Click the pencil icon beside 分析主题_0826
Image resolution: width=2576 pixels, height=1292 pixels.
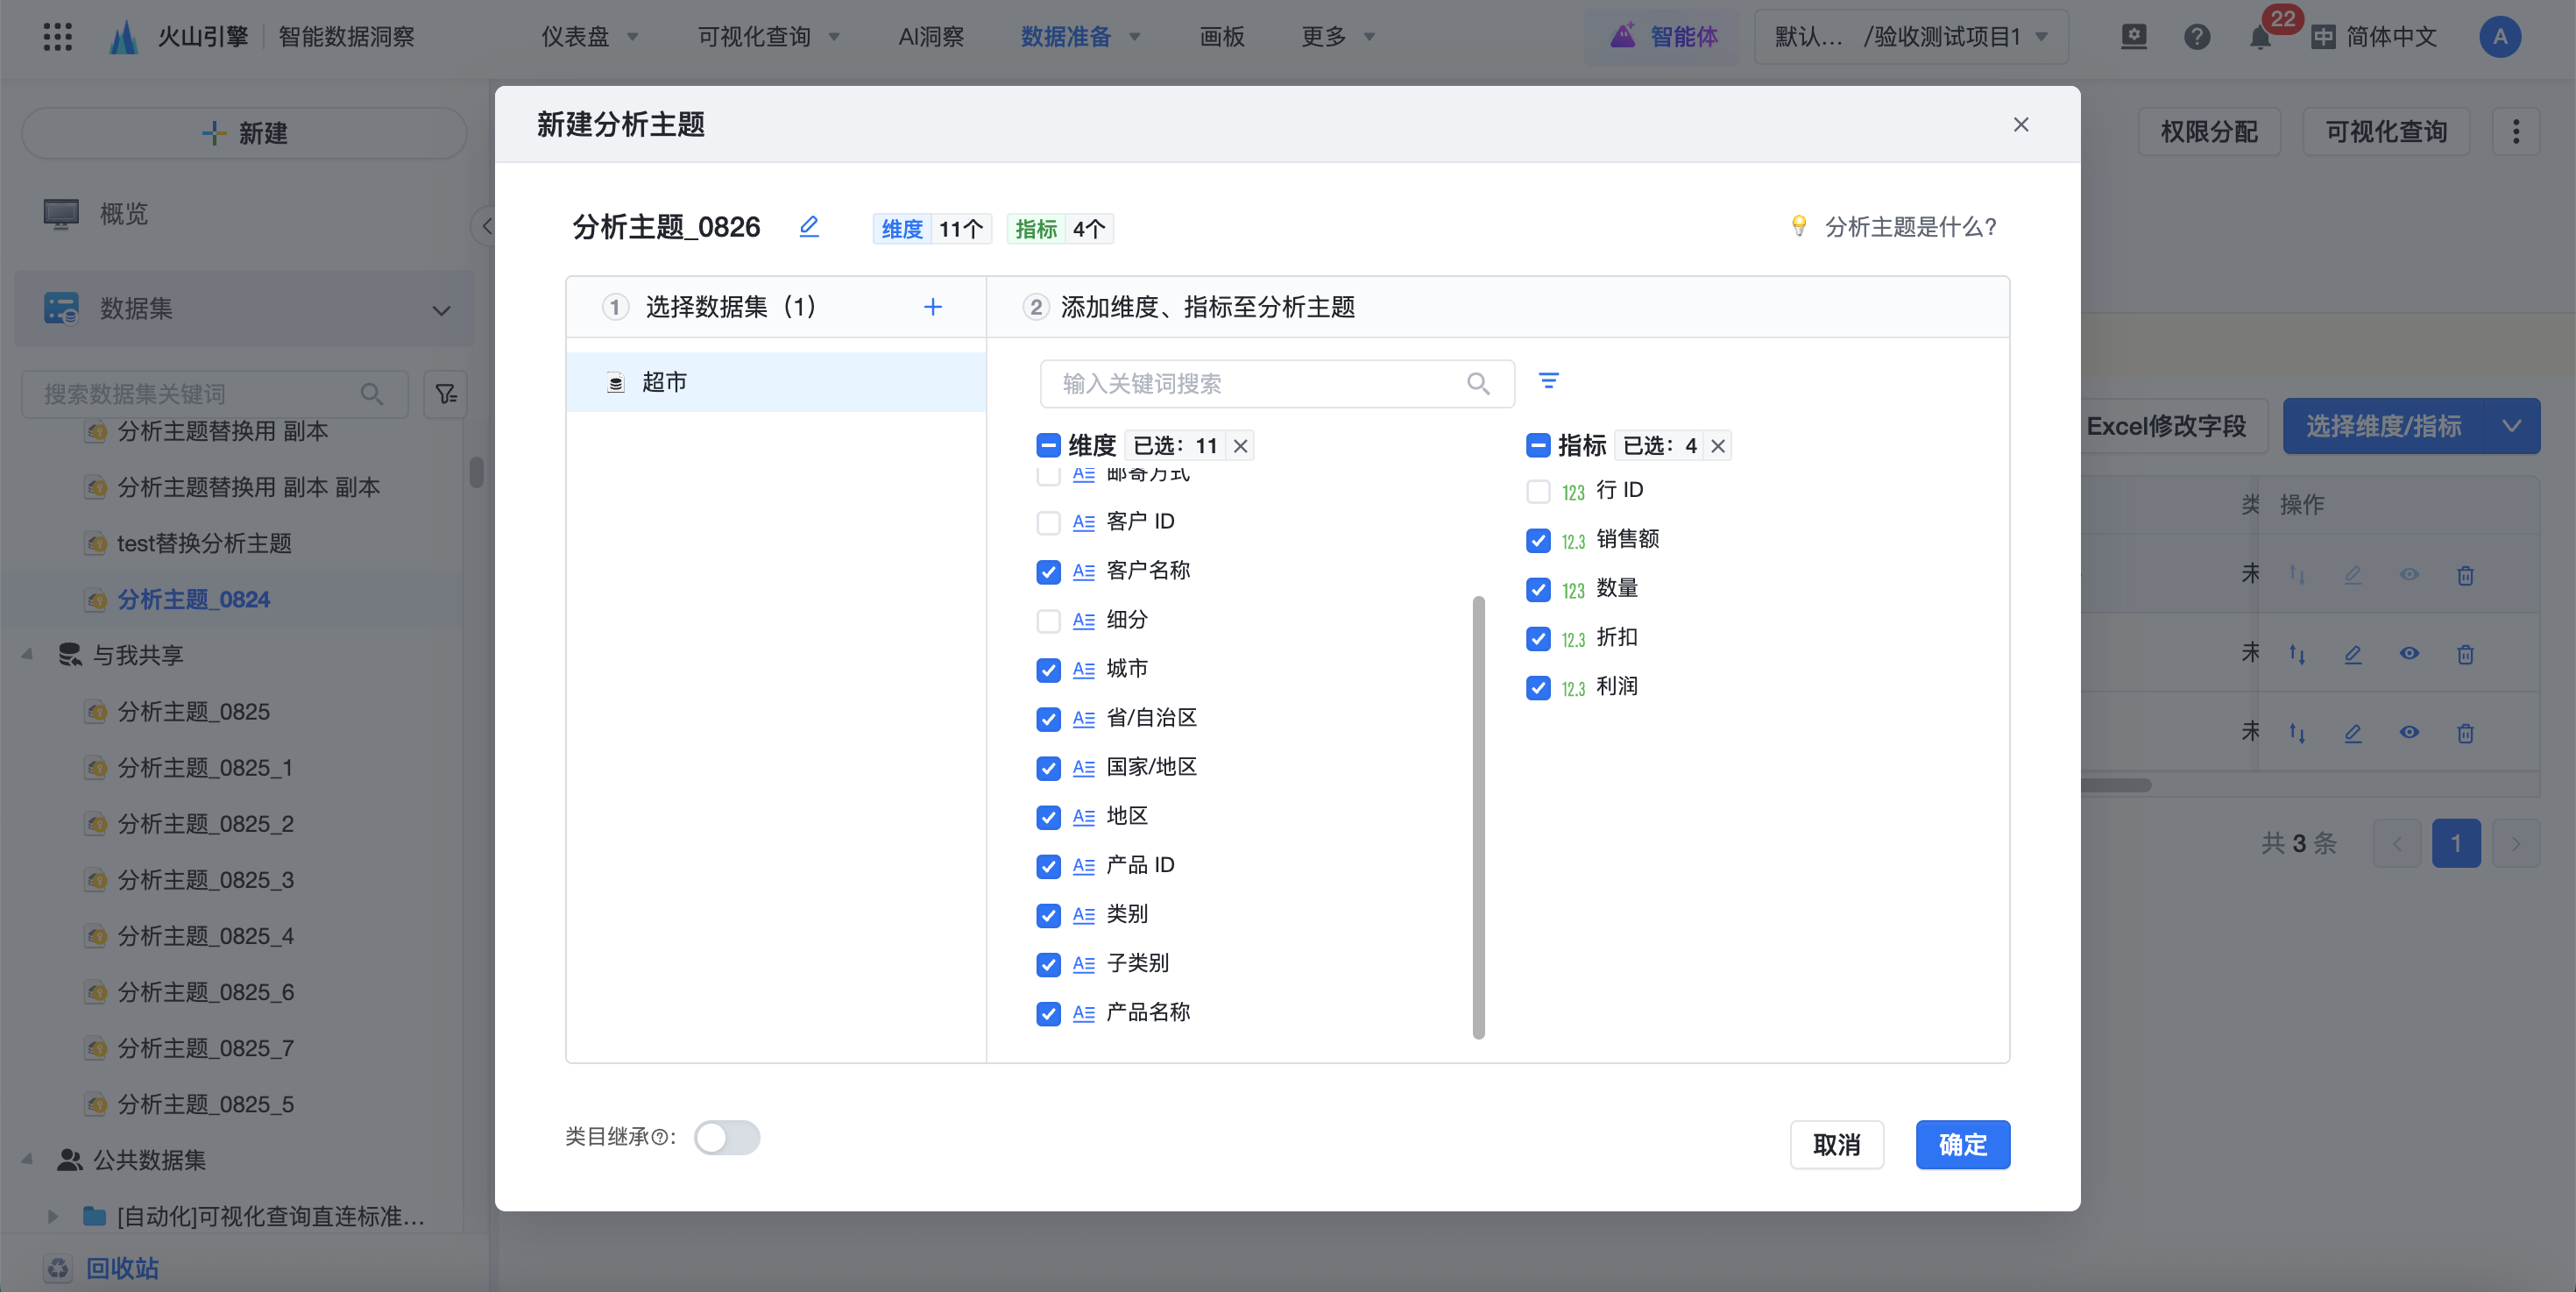pos(809,227)
